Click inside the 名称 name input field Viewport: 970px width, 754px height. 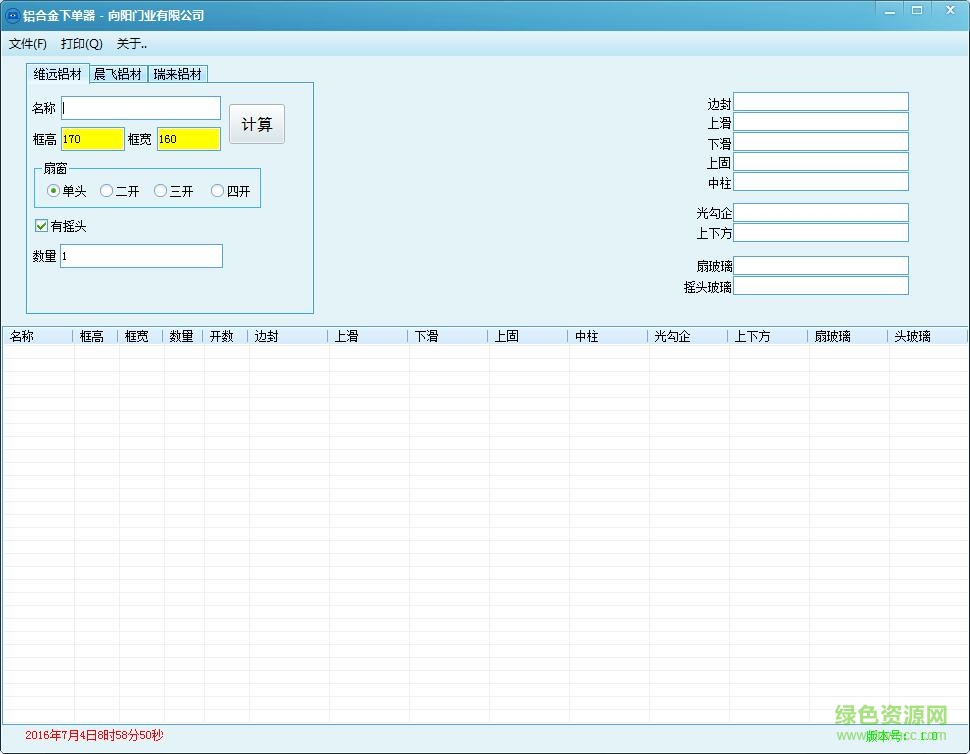140,107
